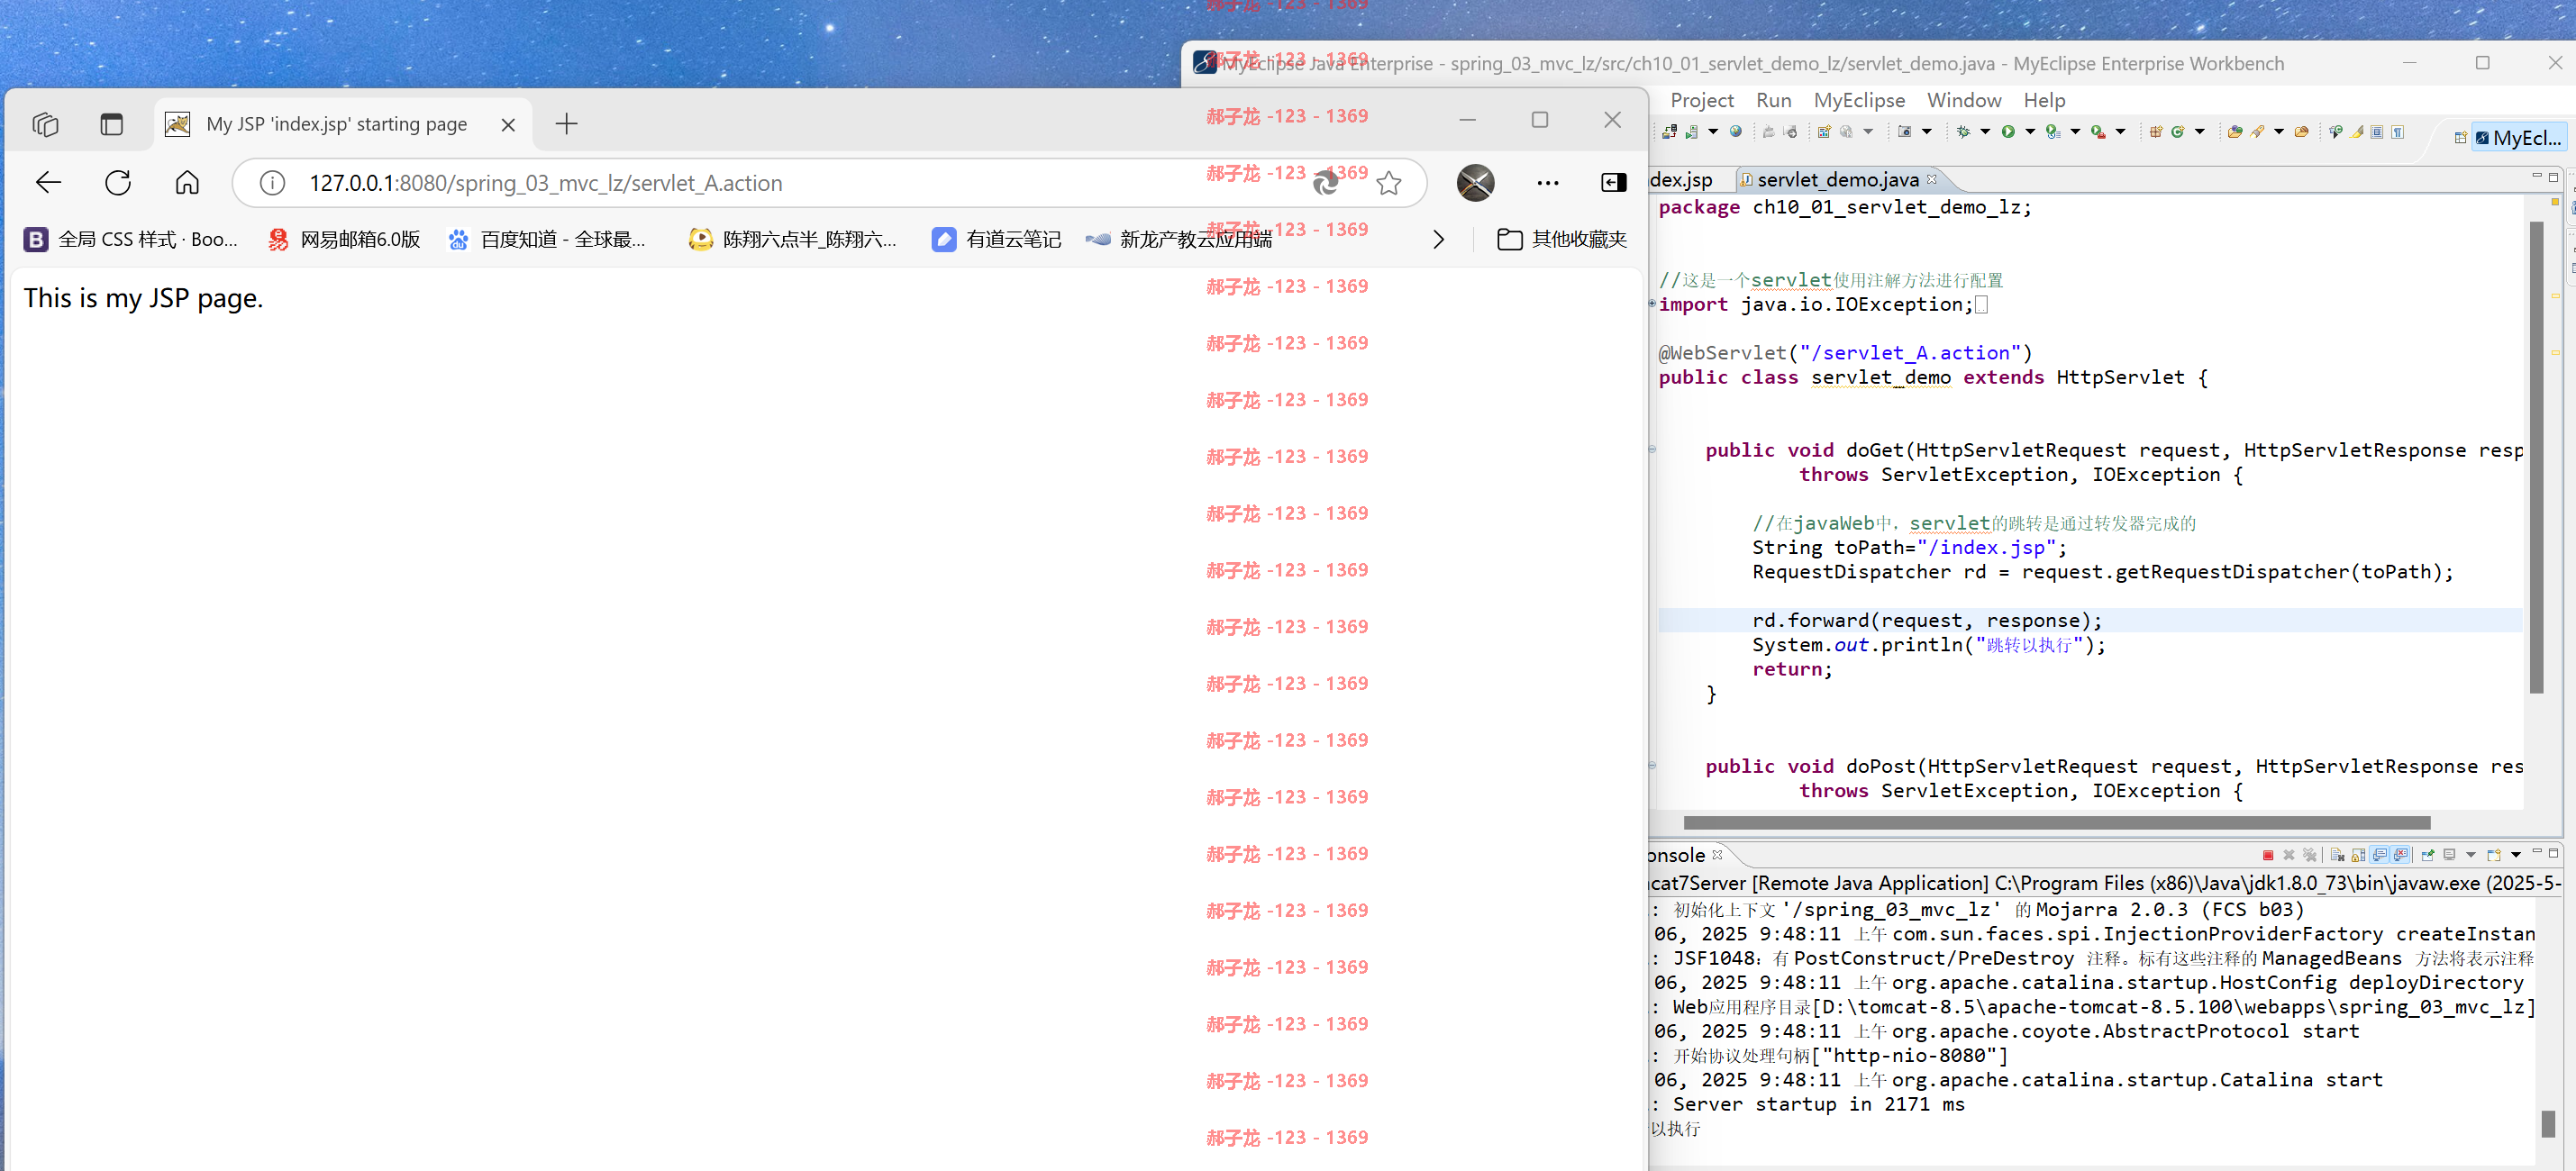
Task: Click the New Java Class icon
Action: [x=2178, y=132]
